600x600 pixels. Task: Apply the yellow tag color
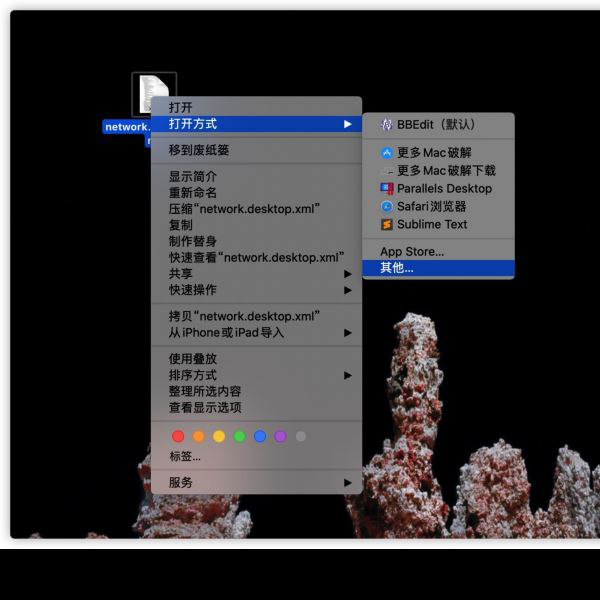point(219,436)
